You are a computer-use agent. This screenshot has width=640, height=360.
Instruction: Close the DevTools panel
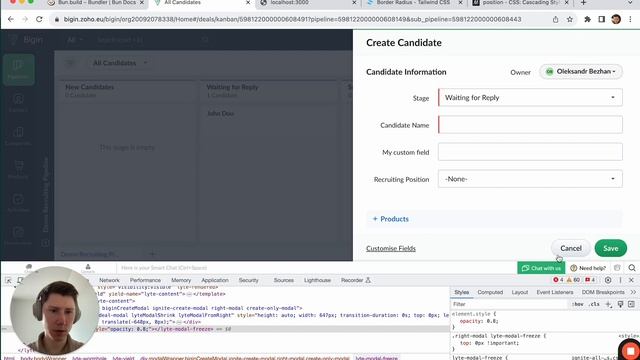631,280
